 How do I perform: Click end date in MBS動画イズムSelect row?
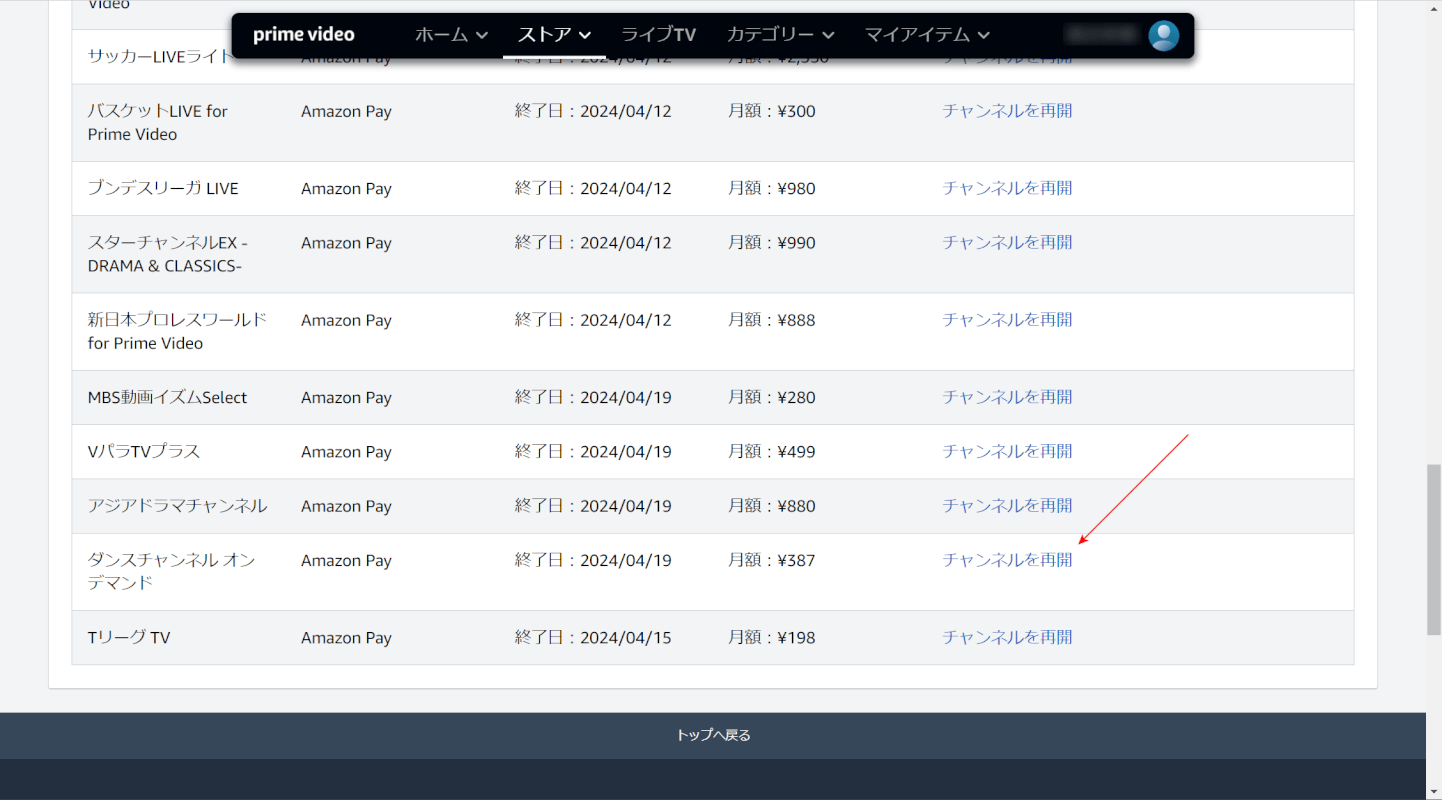[593, 397]
